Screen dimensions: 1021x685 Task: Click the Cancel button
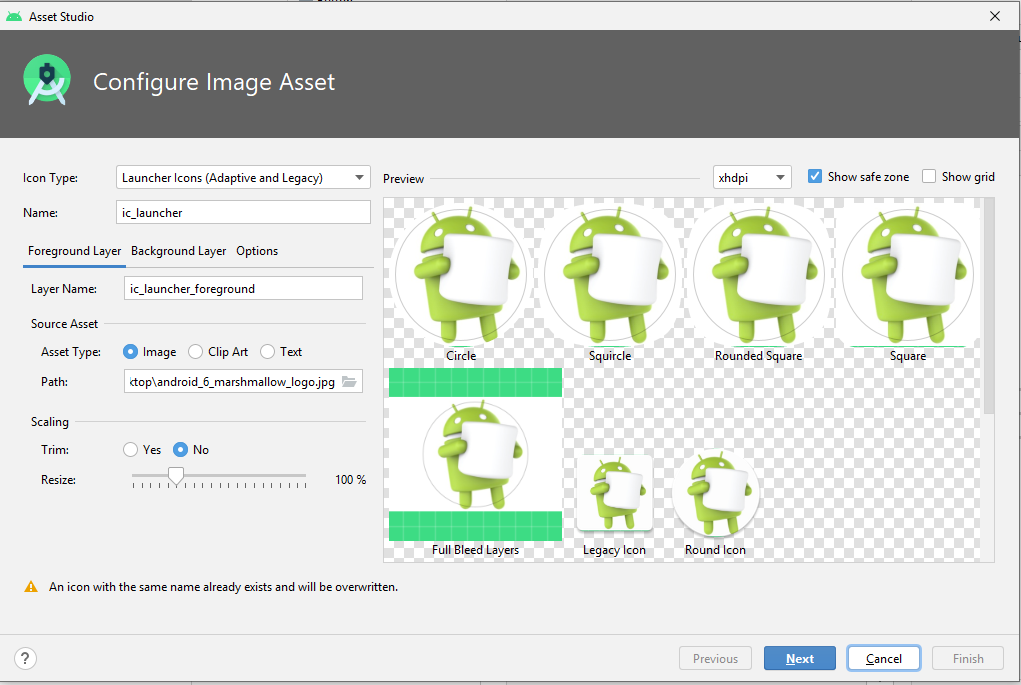point(884,658)
